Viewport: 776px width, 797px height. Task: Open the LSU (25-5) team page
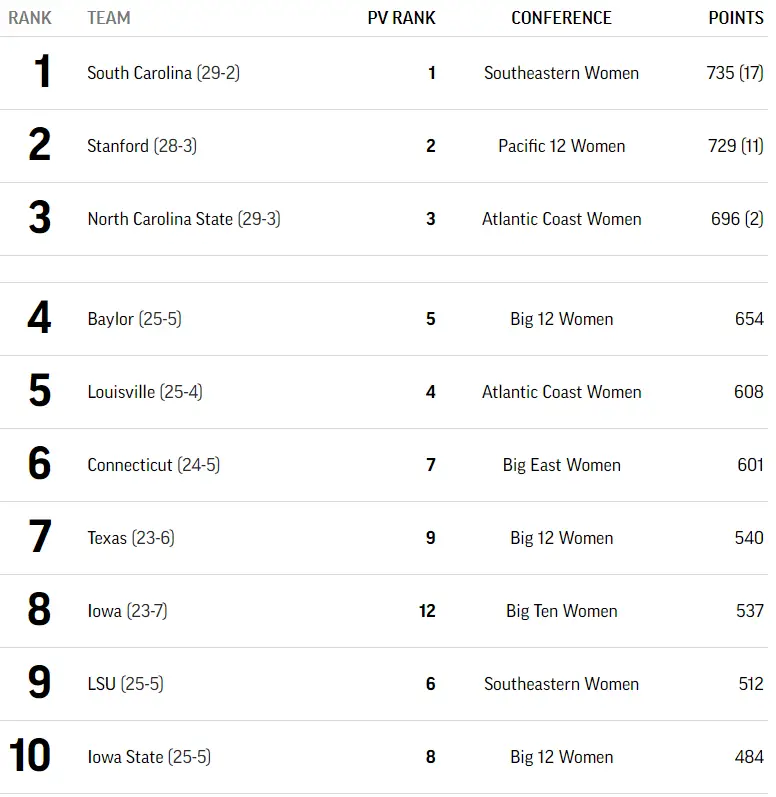pos(125,684)
